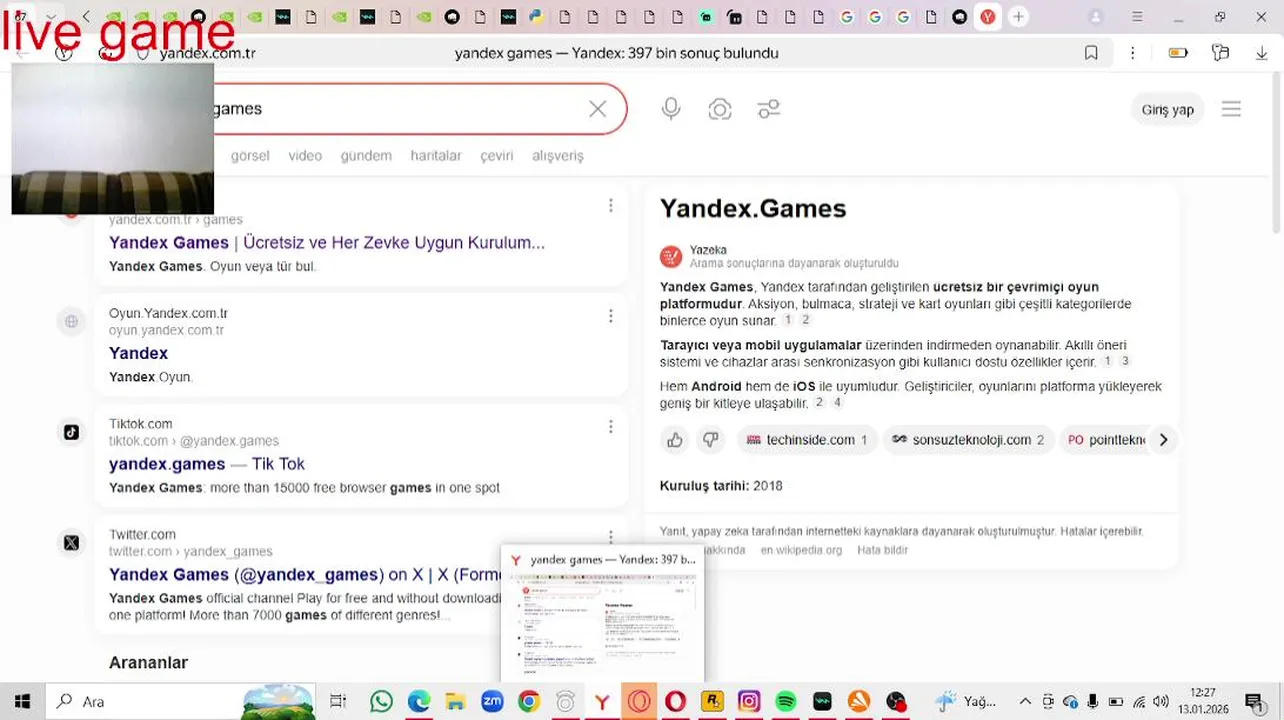Open Rockstar Games Launcher from the taskbar
Screen dimensions: 1284x720
point(712,702)
